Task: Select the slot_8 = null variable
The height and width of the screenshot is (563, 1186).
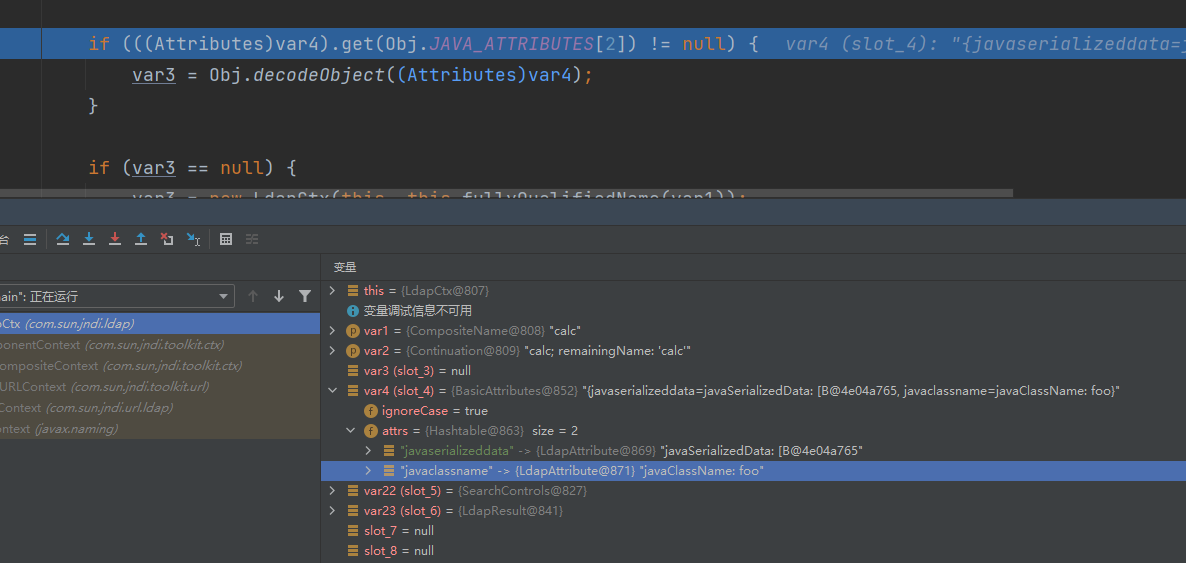Action: tap(753, 551)
